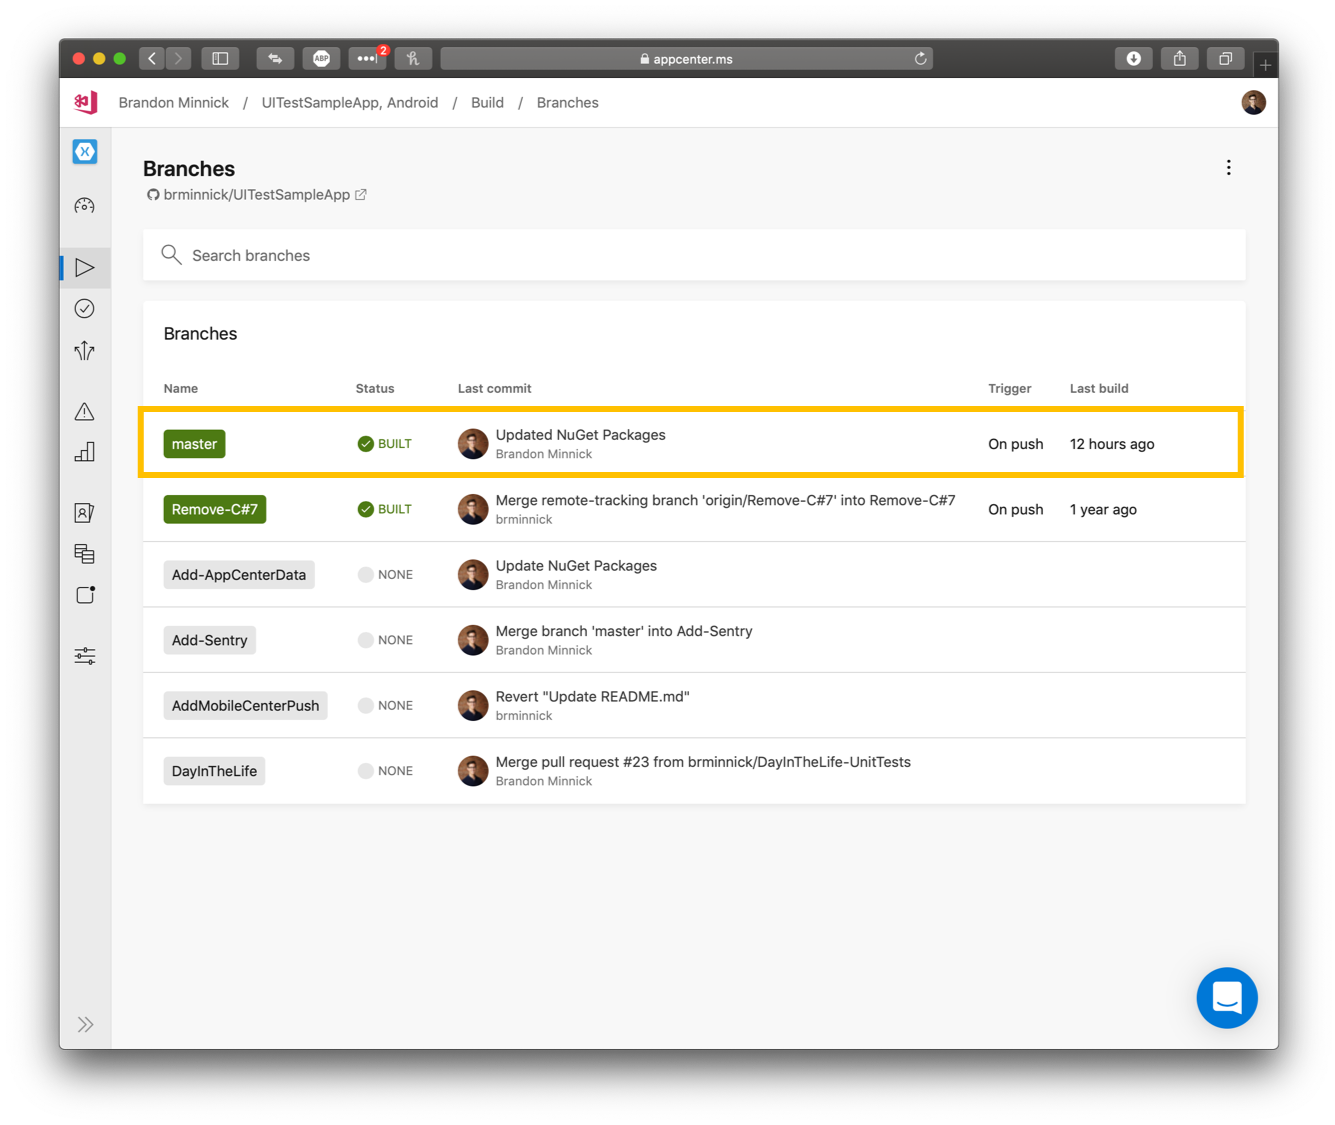Toggle the Safari sidebar button
The image size is (1335, 1125).
click(220, 59)
